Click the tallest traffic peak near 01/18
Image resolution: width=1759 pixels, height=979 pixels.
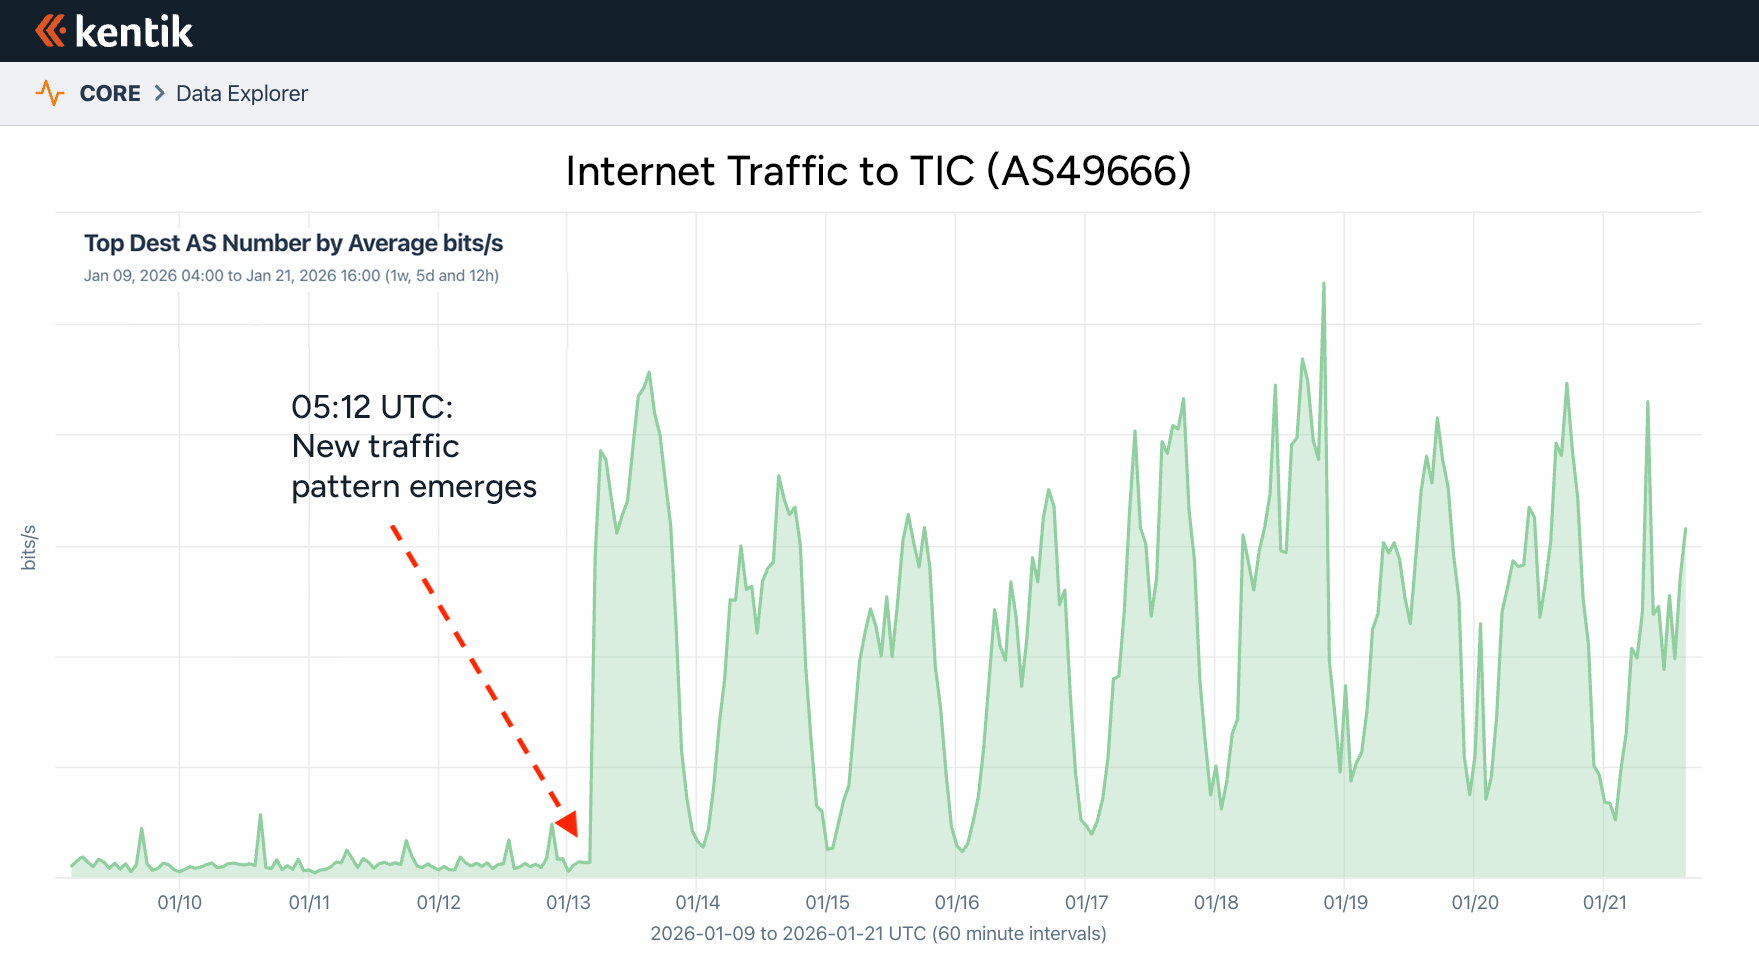click(x=1325, y=290)
